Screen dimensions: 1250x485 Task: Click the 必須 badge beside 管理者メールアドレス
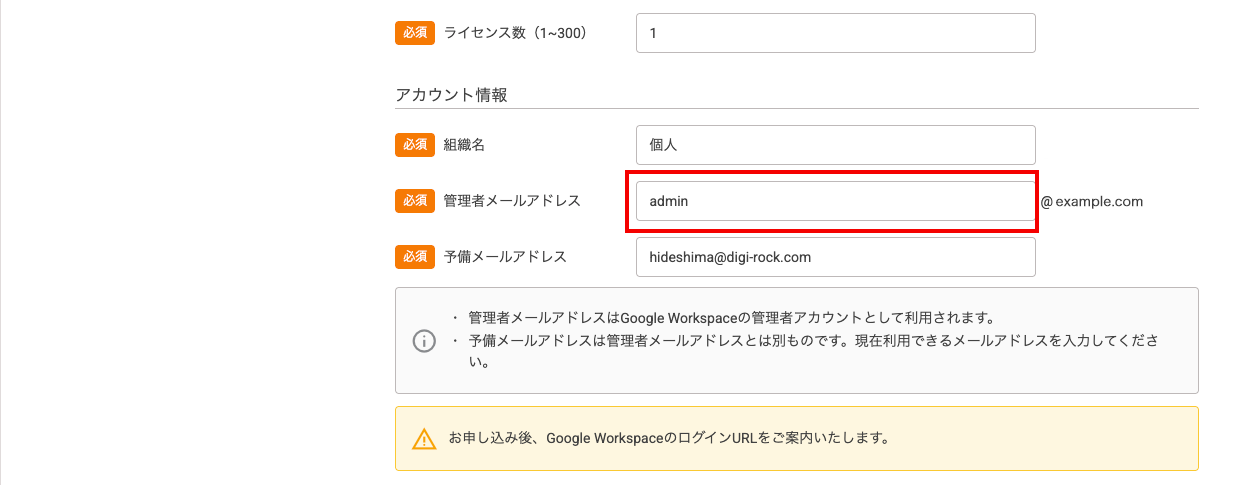coord(415,201)
